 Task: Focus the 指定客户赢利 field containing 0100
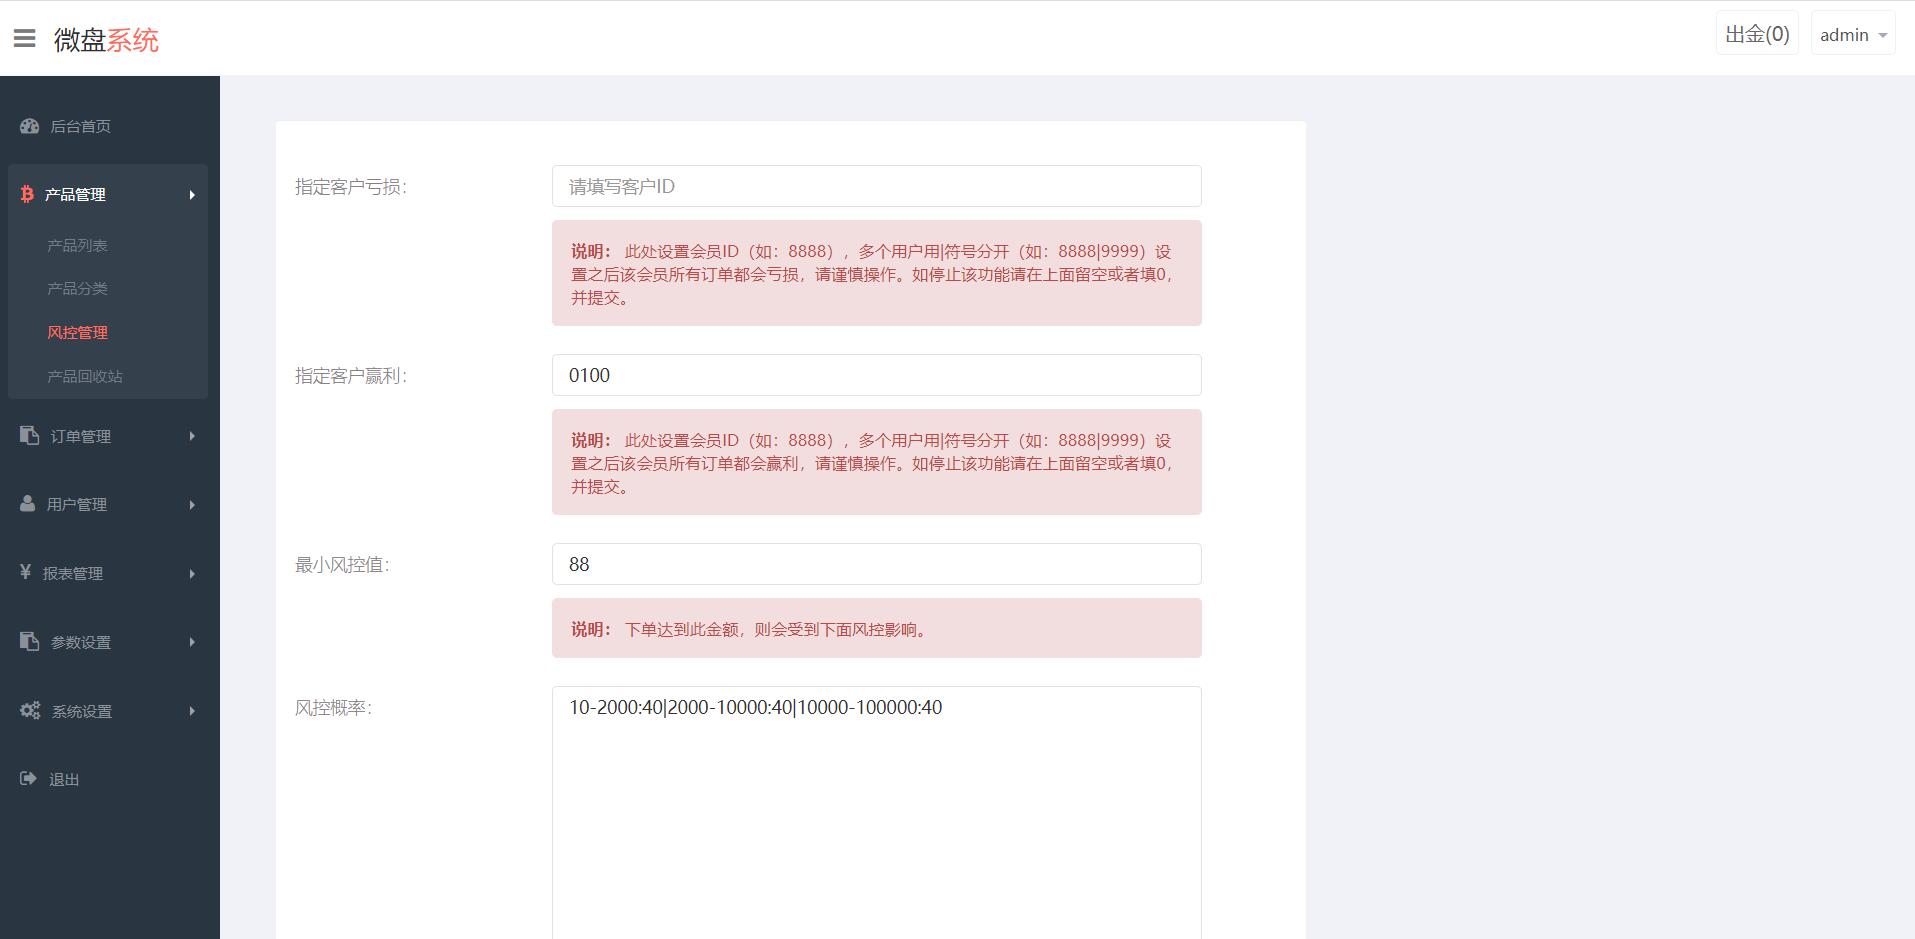[877, 375]
